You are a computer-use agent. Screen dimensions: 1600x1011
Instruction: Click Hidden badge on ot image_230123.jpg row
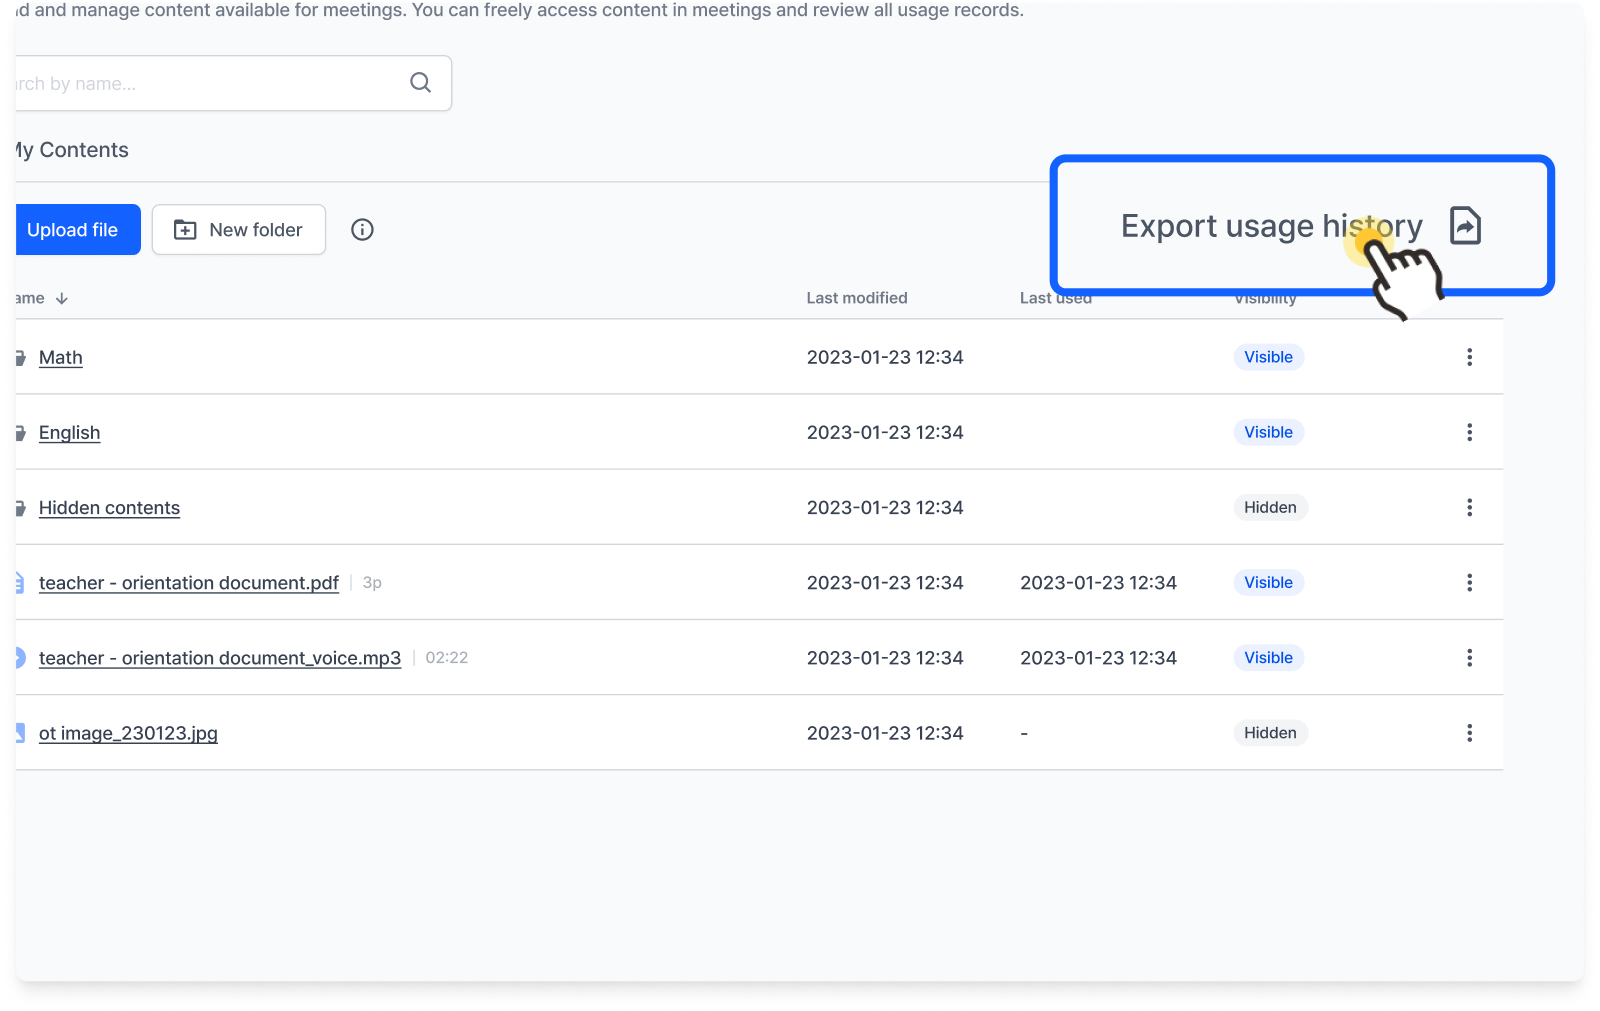pyautogui.click(x=1270, y=733)
